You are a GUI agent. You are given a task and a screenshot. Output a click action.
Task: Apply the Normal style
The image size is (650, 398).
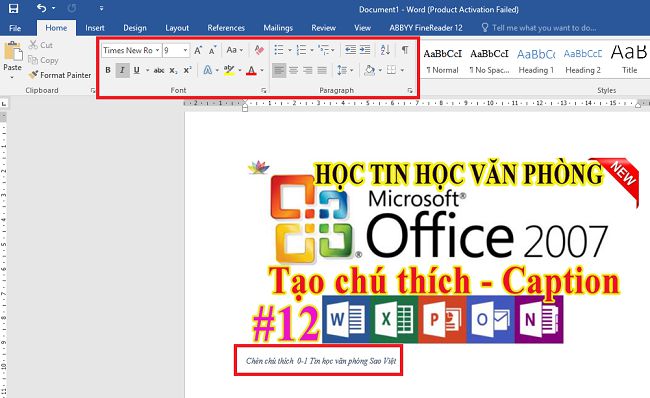click(442, 61)
